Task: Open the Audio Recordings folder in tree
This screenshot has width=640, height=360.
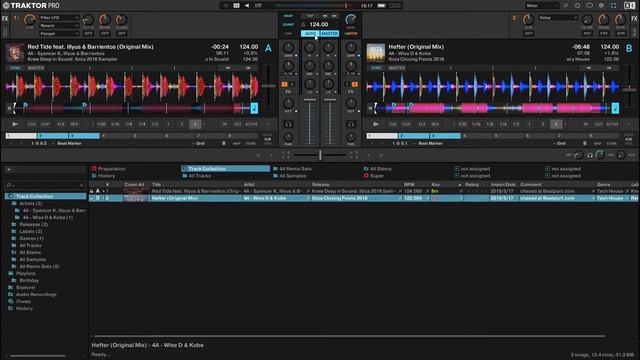Action: 36,294
